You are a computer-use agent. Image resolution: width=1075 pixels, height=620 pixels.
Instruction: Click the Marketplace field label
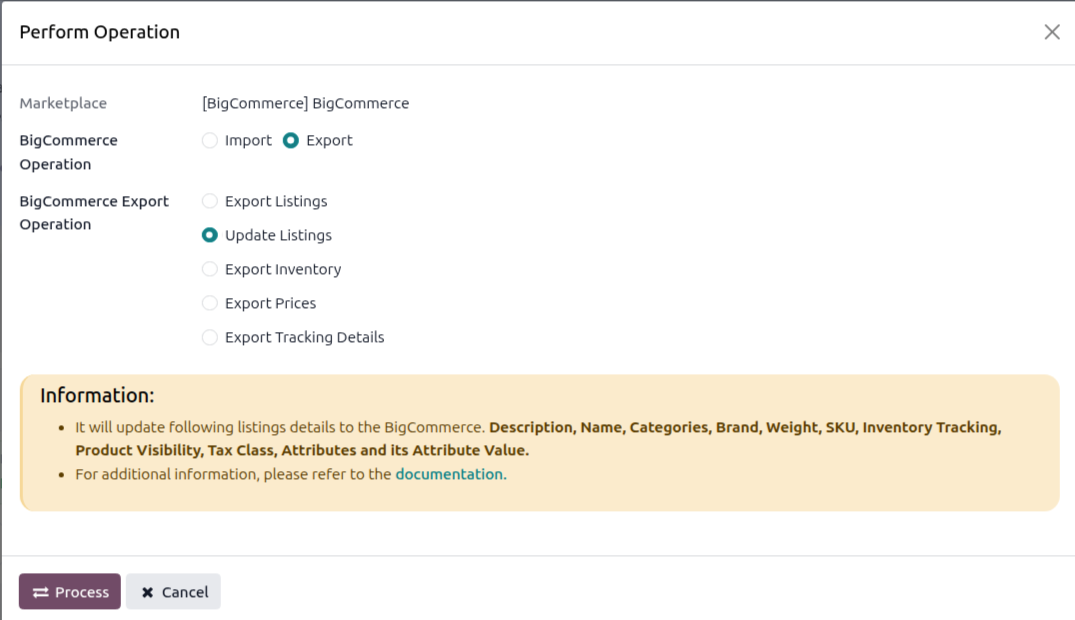pyautogui.click(x=63, y=104)
